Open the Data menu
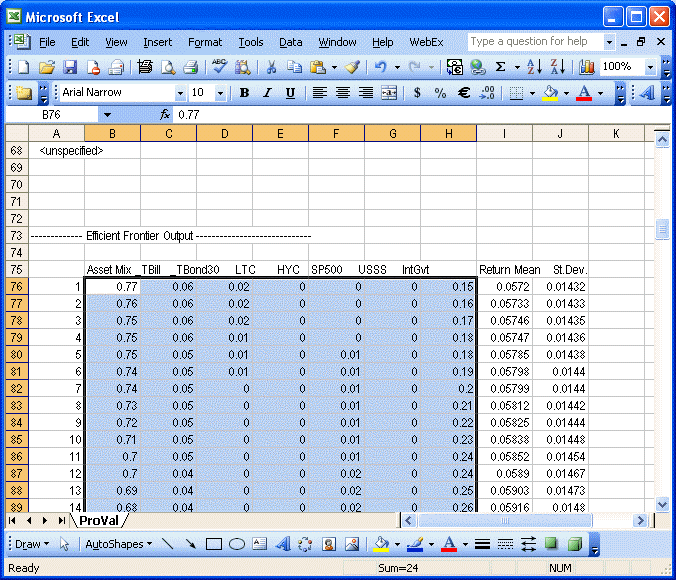The width and height of the screenshot is (676, 580). tap(290, 42)
